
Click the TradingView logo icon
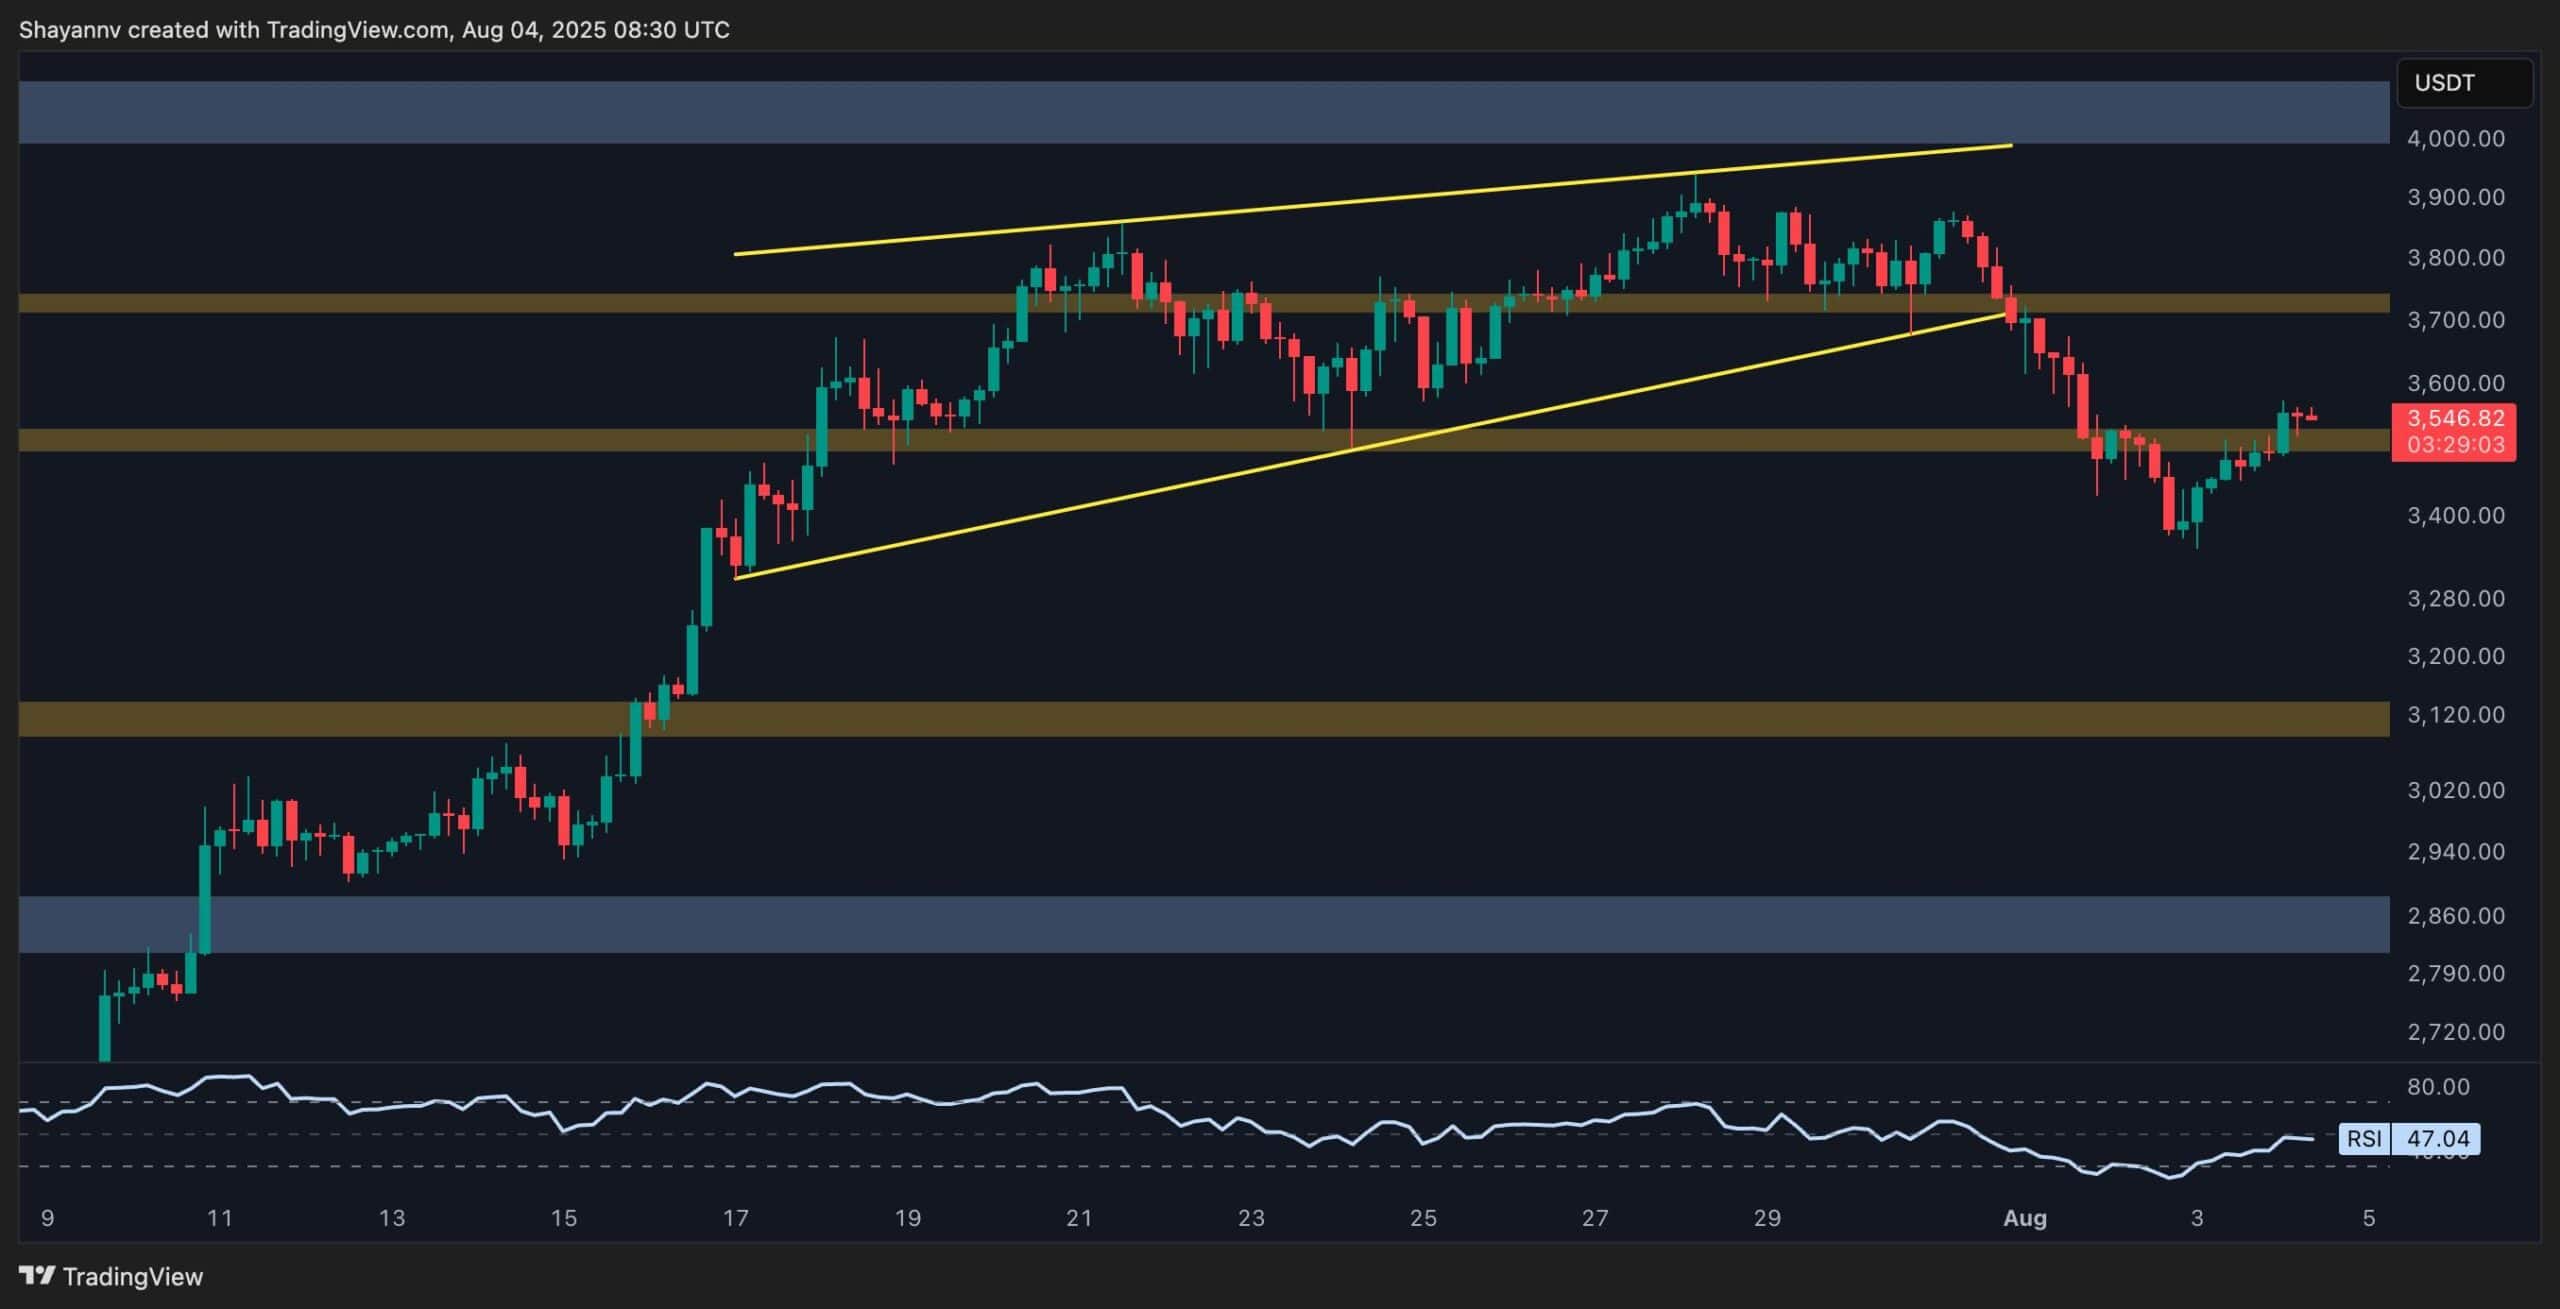(x=37, y=1276)
